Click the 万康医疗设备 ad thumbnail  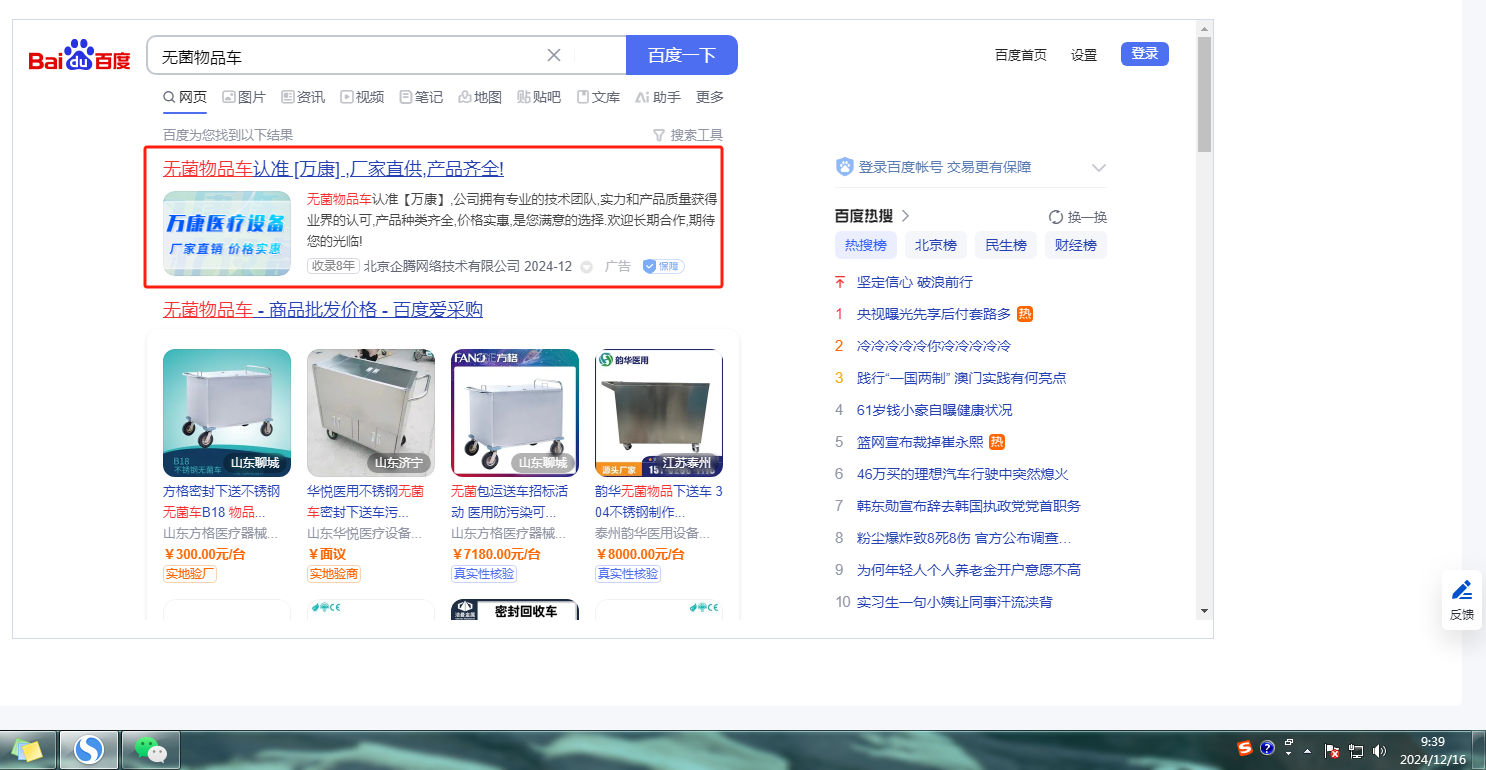pyautogui.click(x=227, y=233)
